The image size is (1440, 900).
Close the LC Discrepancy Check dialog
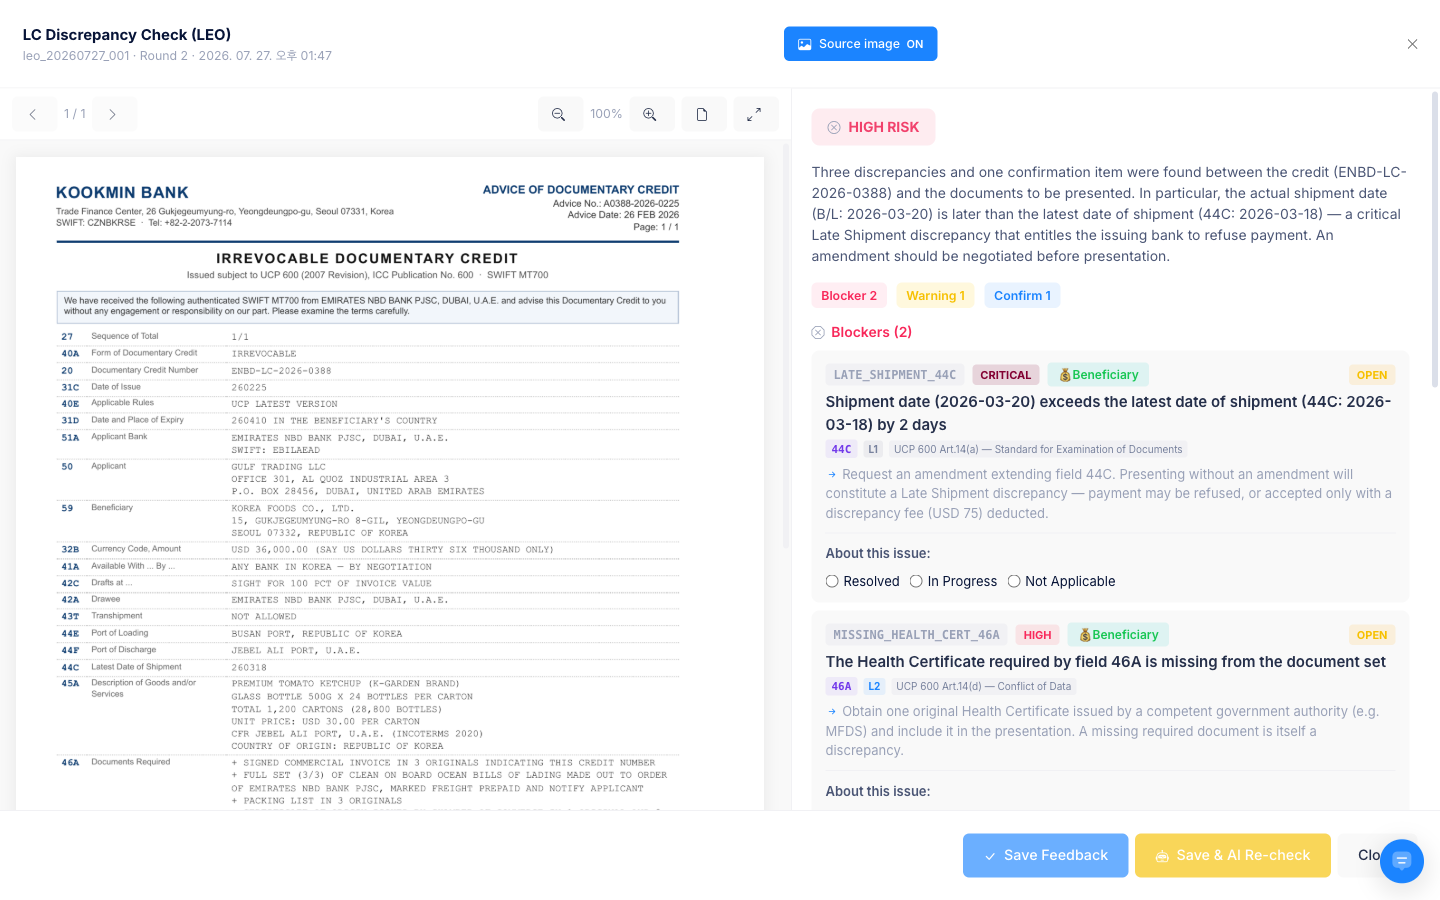click(x=1412, y=44)
